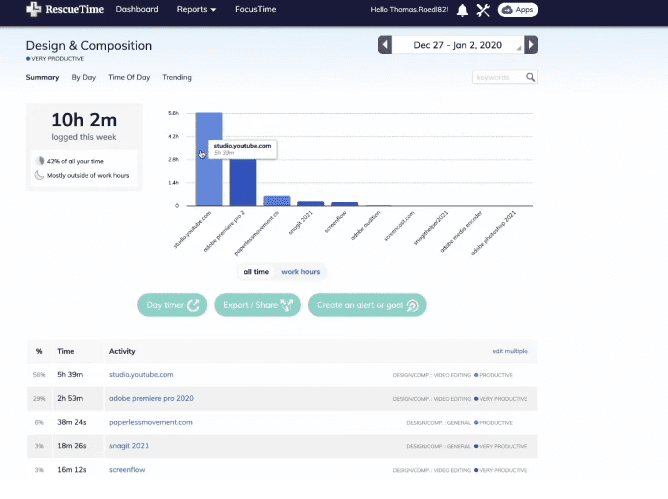Go to next week with right arrow

pos(531,45)
